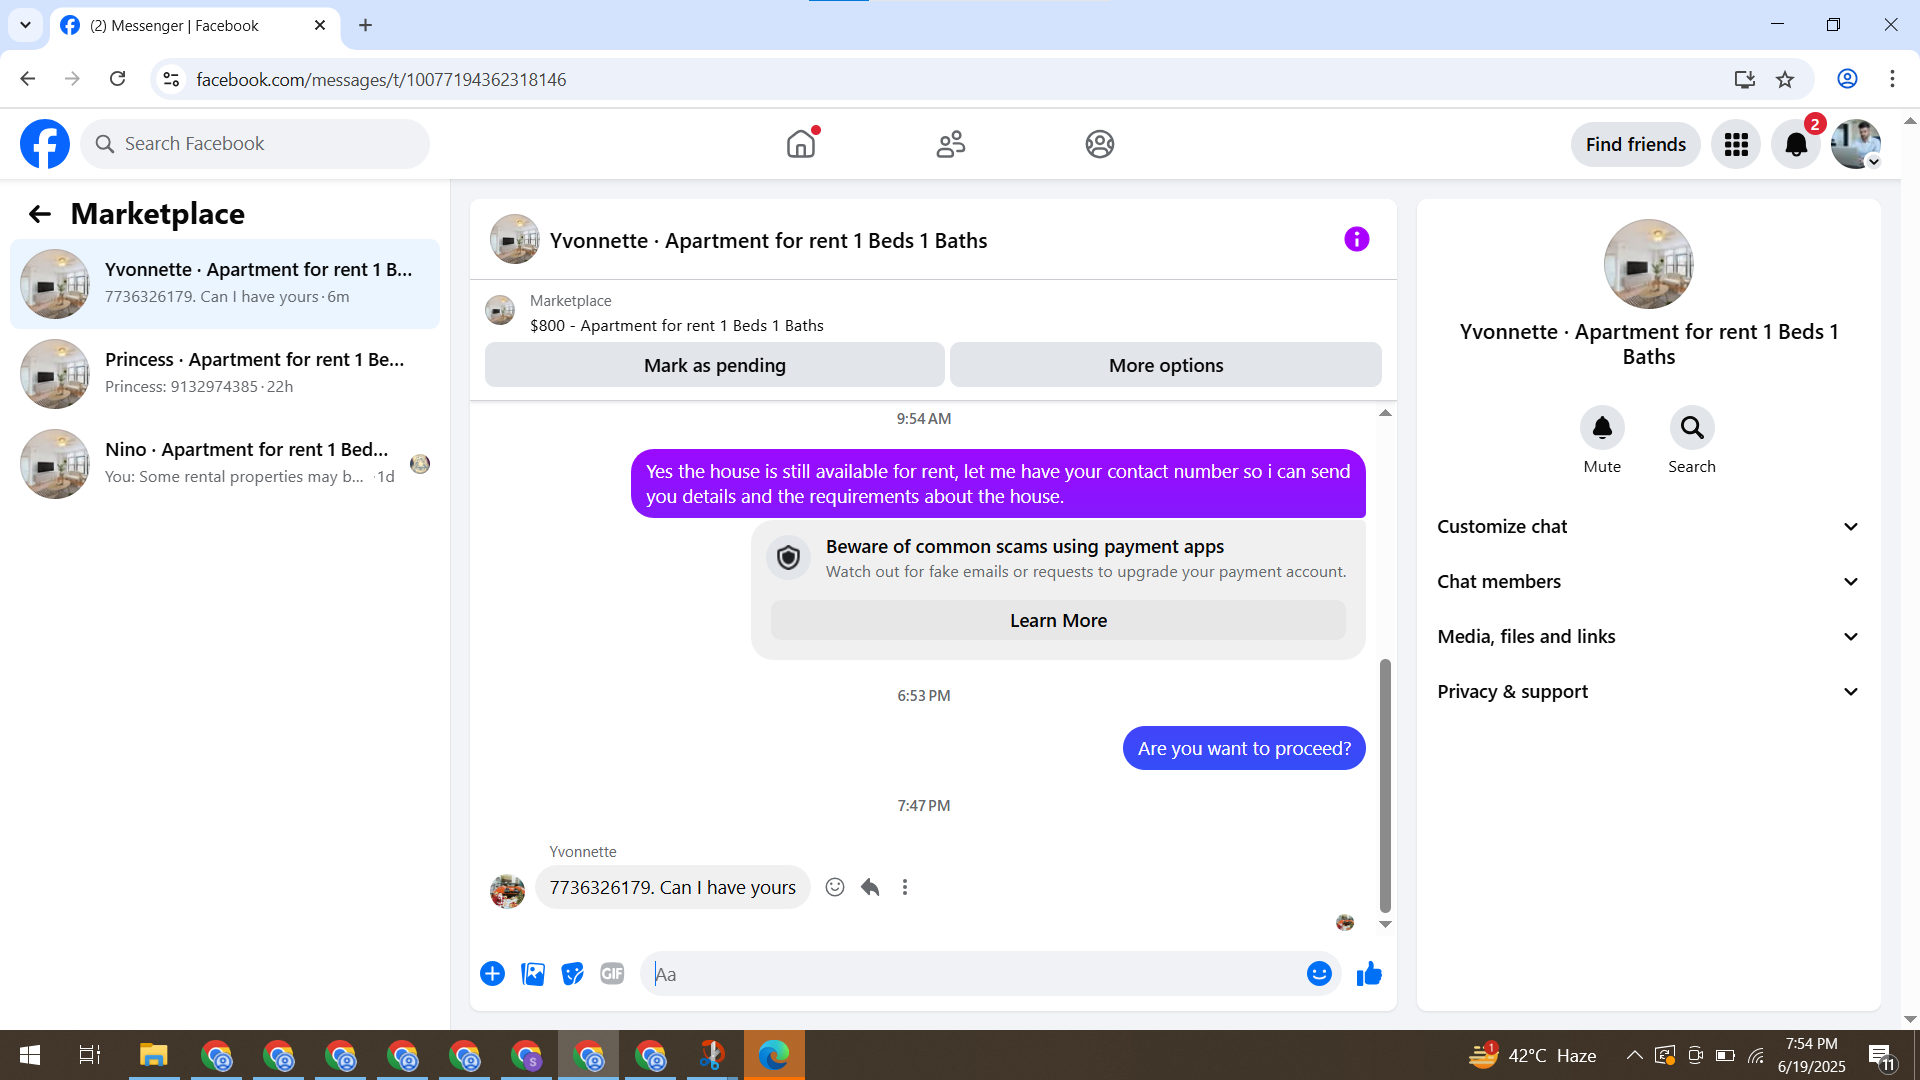Open conversation information icon
This screenshot has height=1080, width=1920.
1356,239
